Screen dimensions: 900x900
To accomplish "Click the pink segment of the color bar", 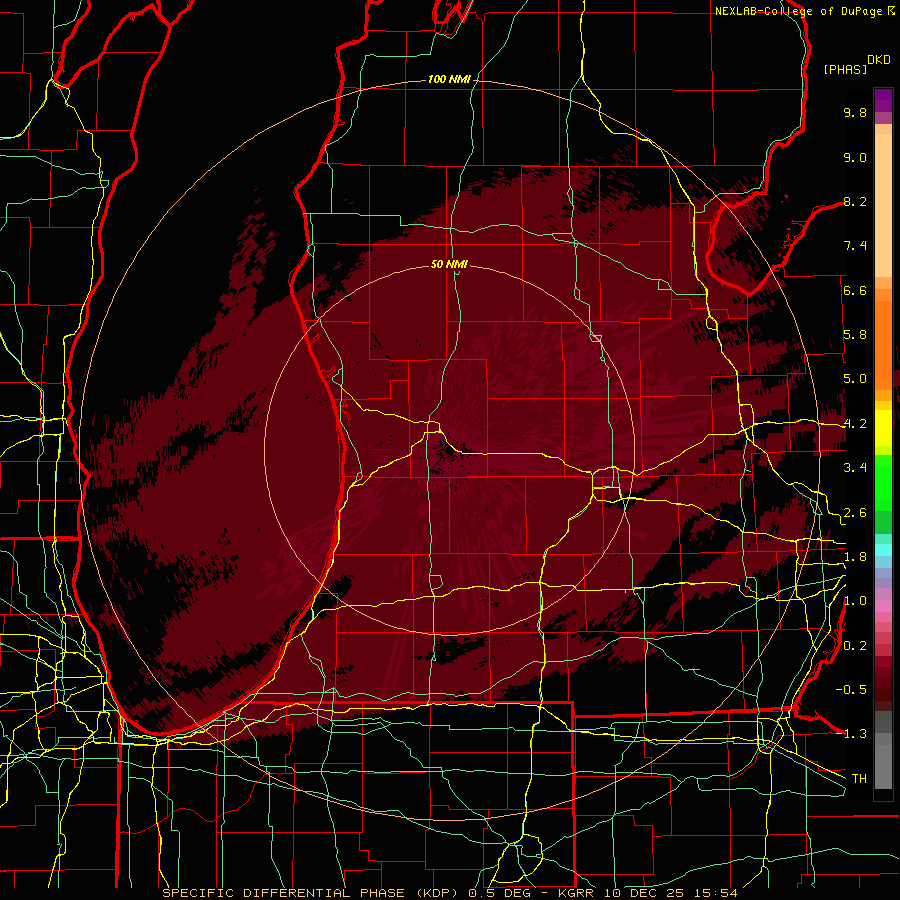I will click(883, 606).
